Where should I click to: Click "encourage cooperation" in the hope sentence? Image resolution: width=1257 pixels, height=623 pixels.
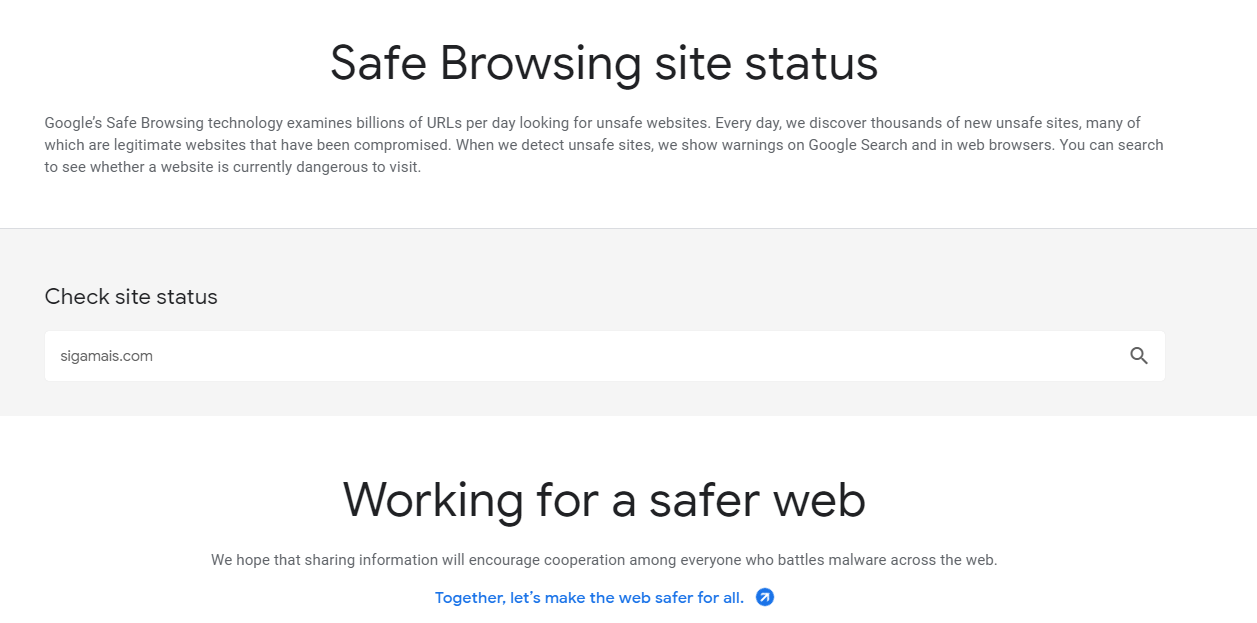coord(549,560)
